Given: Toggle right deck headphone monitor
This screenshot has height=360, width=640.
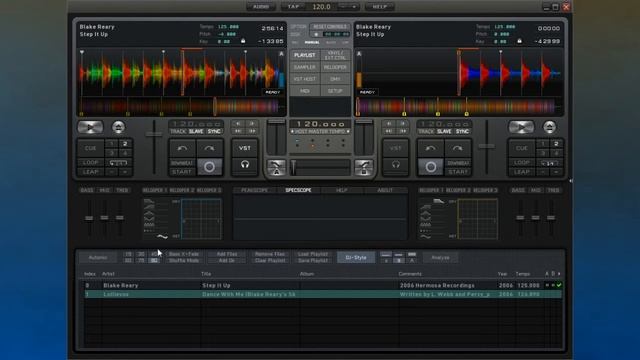Looking at the screenshot, I should pos(396,164).
